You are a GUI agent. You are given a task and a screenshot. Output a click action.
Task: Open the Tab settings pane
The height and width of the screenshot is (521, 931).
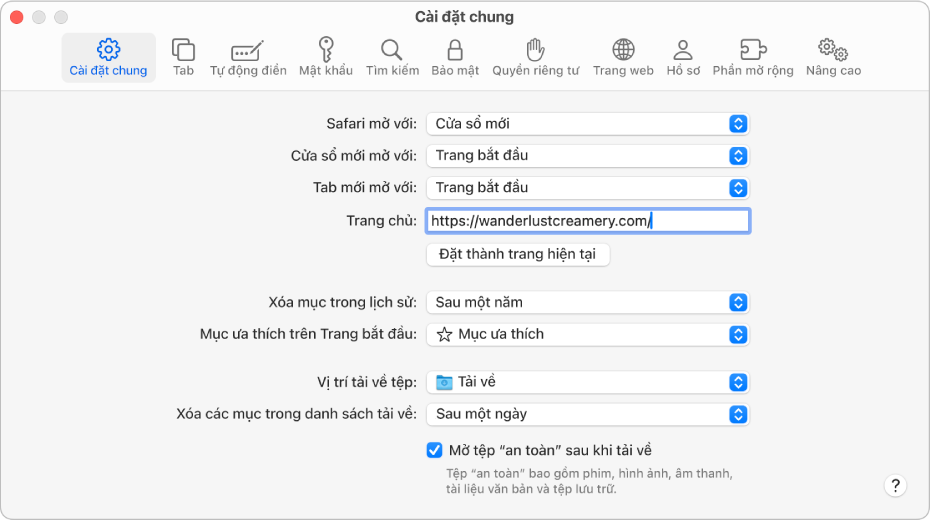(x=183, y=57)
